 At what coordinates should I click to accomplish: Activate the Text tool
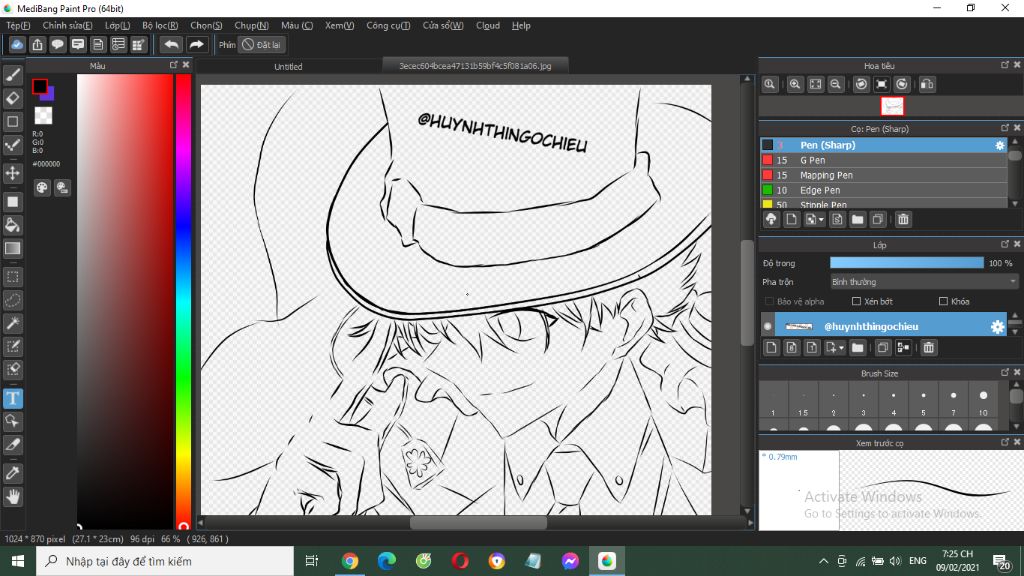point(13,398)
